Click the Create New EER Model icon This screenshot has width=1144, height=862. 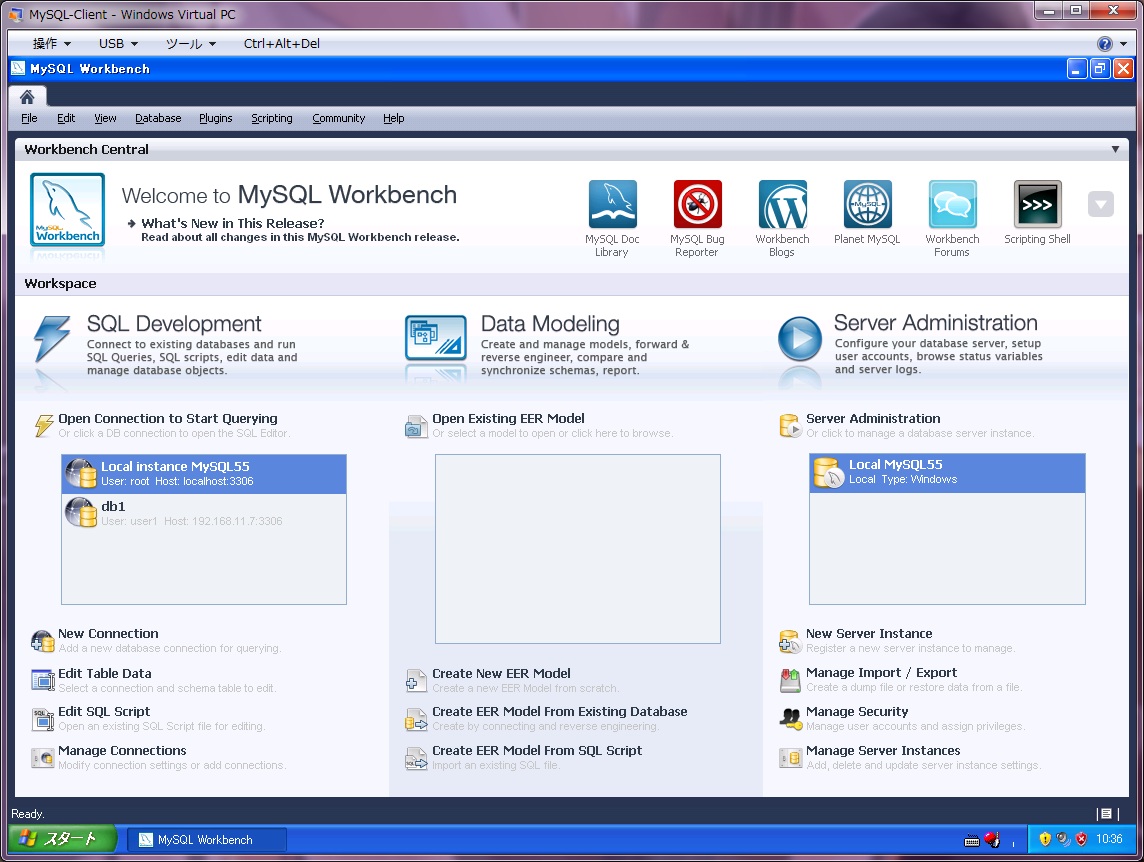pos(416,680)
